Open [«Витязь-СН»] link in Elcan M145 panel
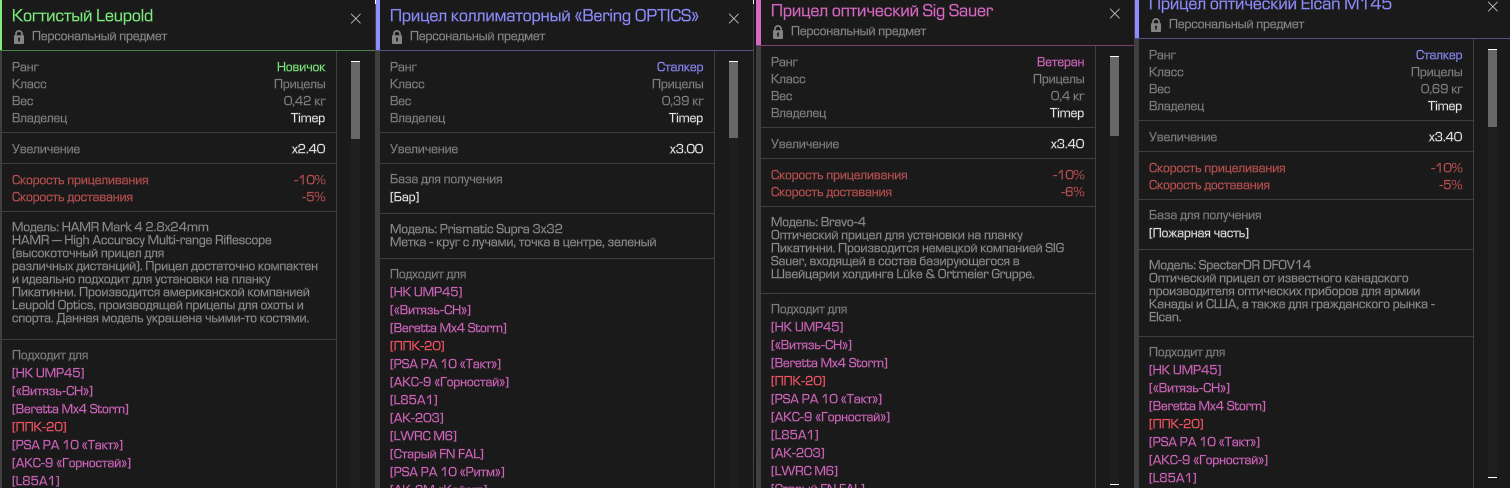Screen dimensions: 1510x488 (x=1188, y=388)
